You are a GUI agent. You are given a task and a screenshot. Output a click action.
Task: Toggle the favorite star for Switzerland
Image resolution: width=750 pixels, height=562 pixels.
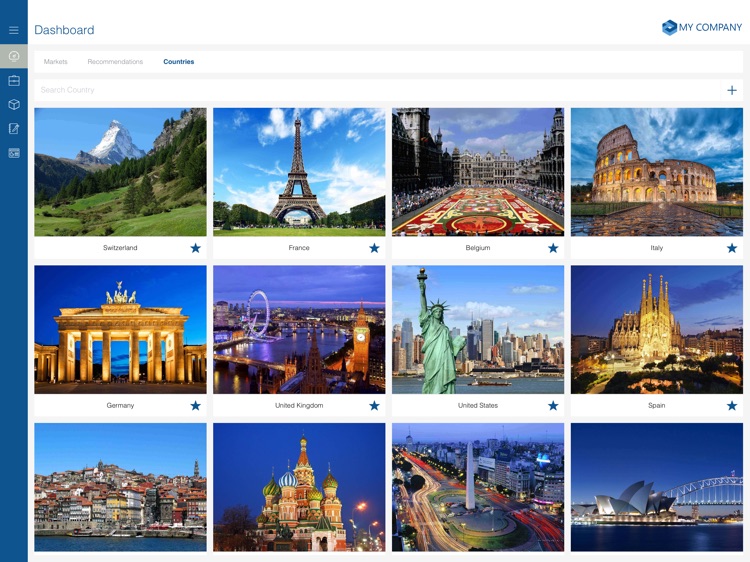point(195,248)
